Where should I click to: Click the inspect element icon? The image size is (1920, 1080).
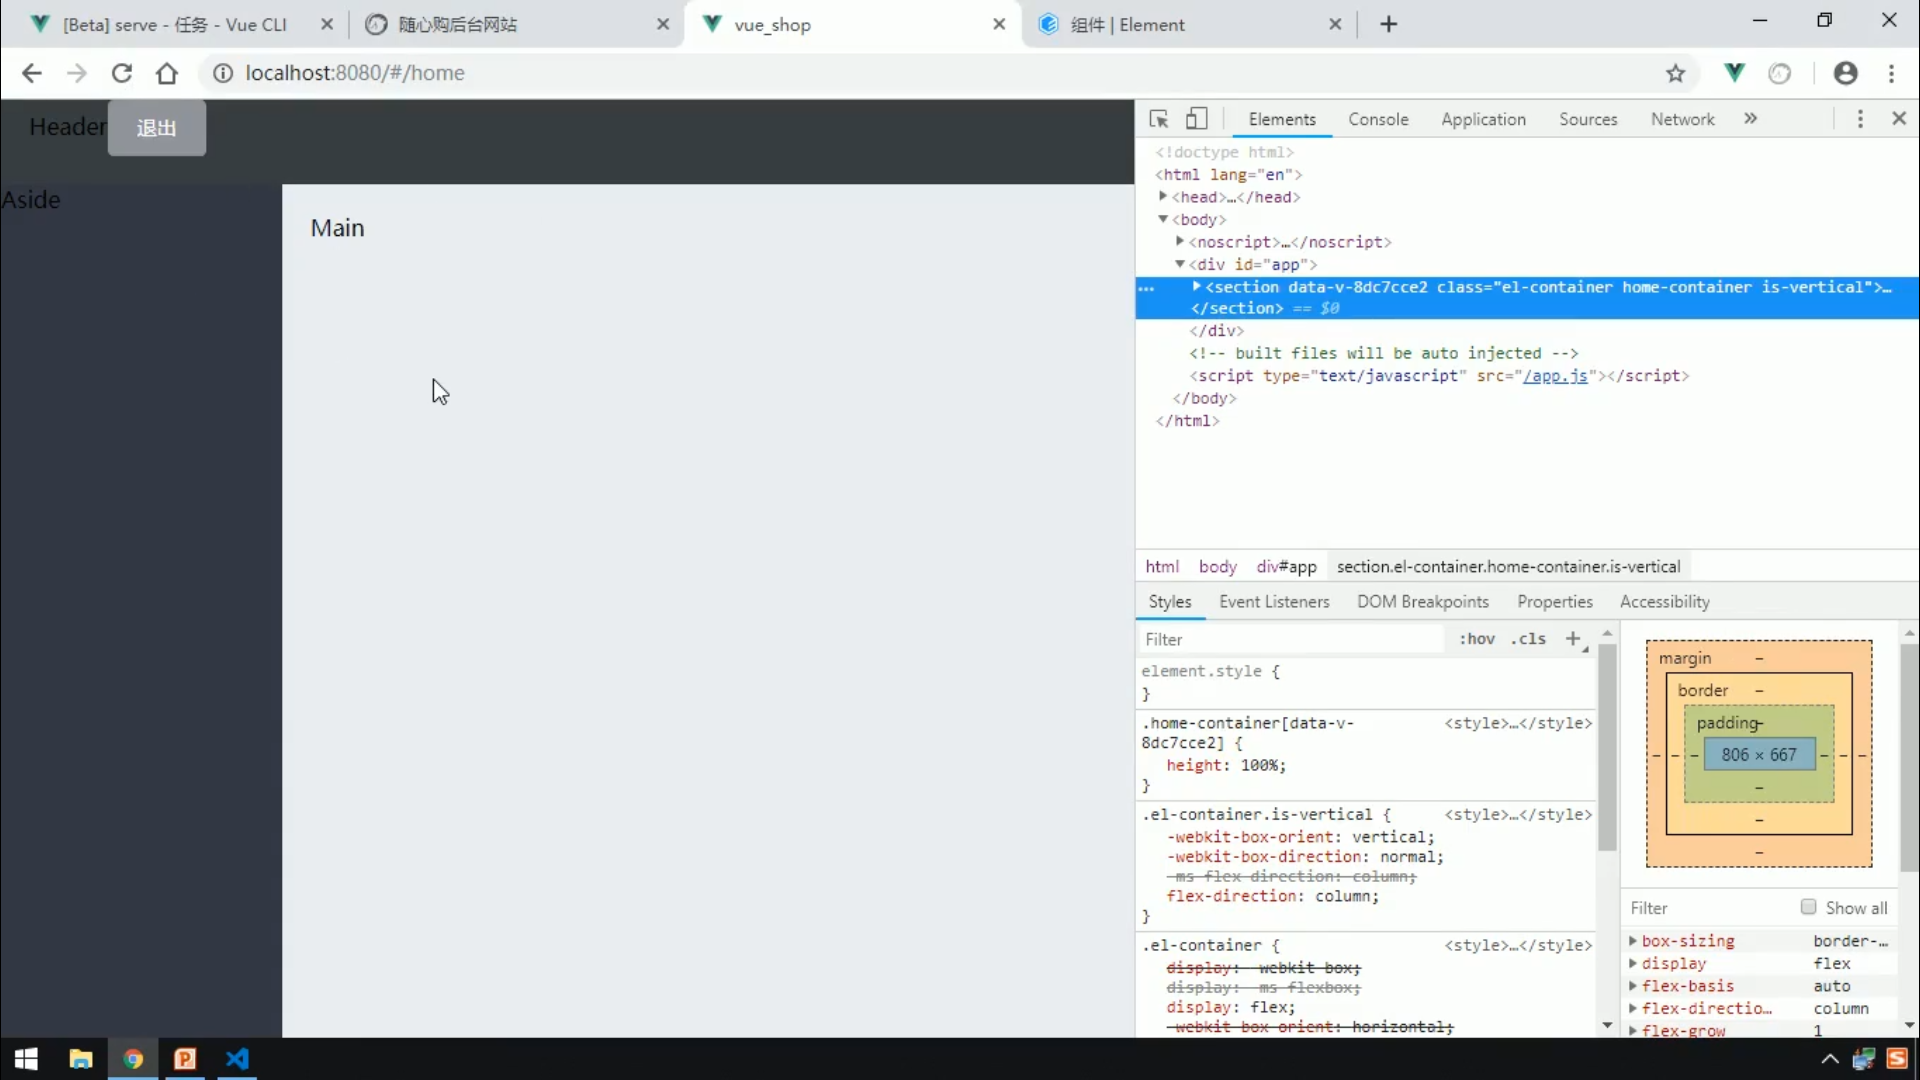pyautogui.click(x=1158, y=119)
